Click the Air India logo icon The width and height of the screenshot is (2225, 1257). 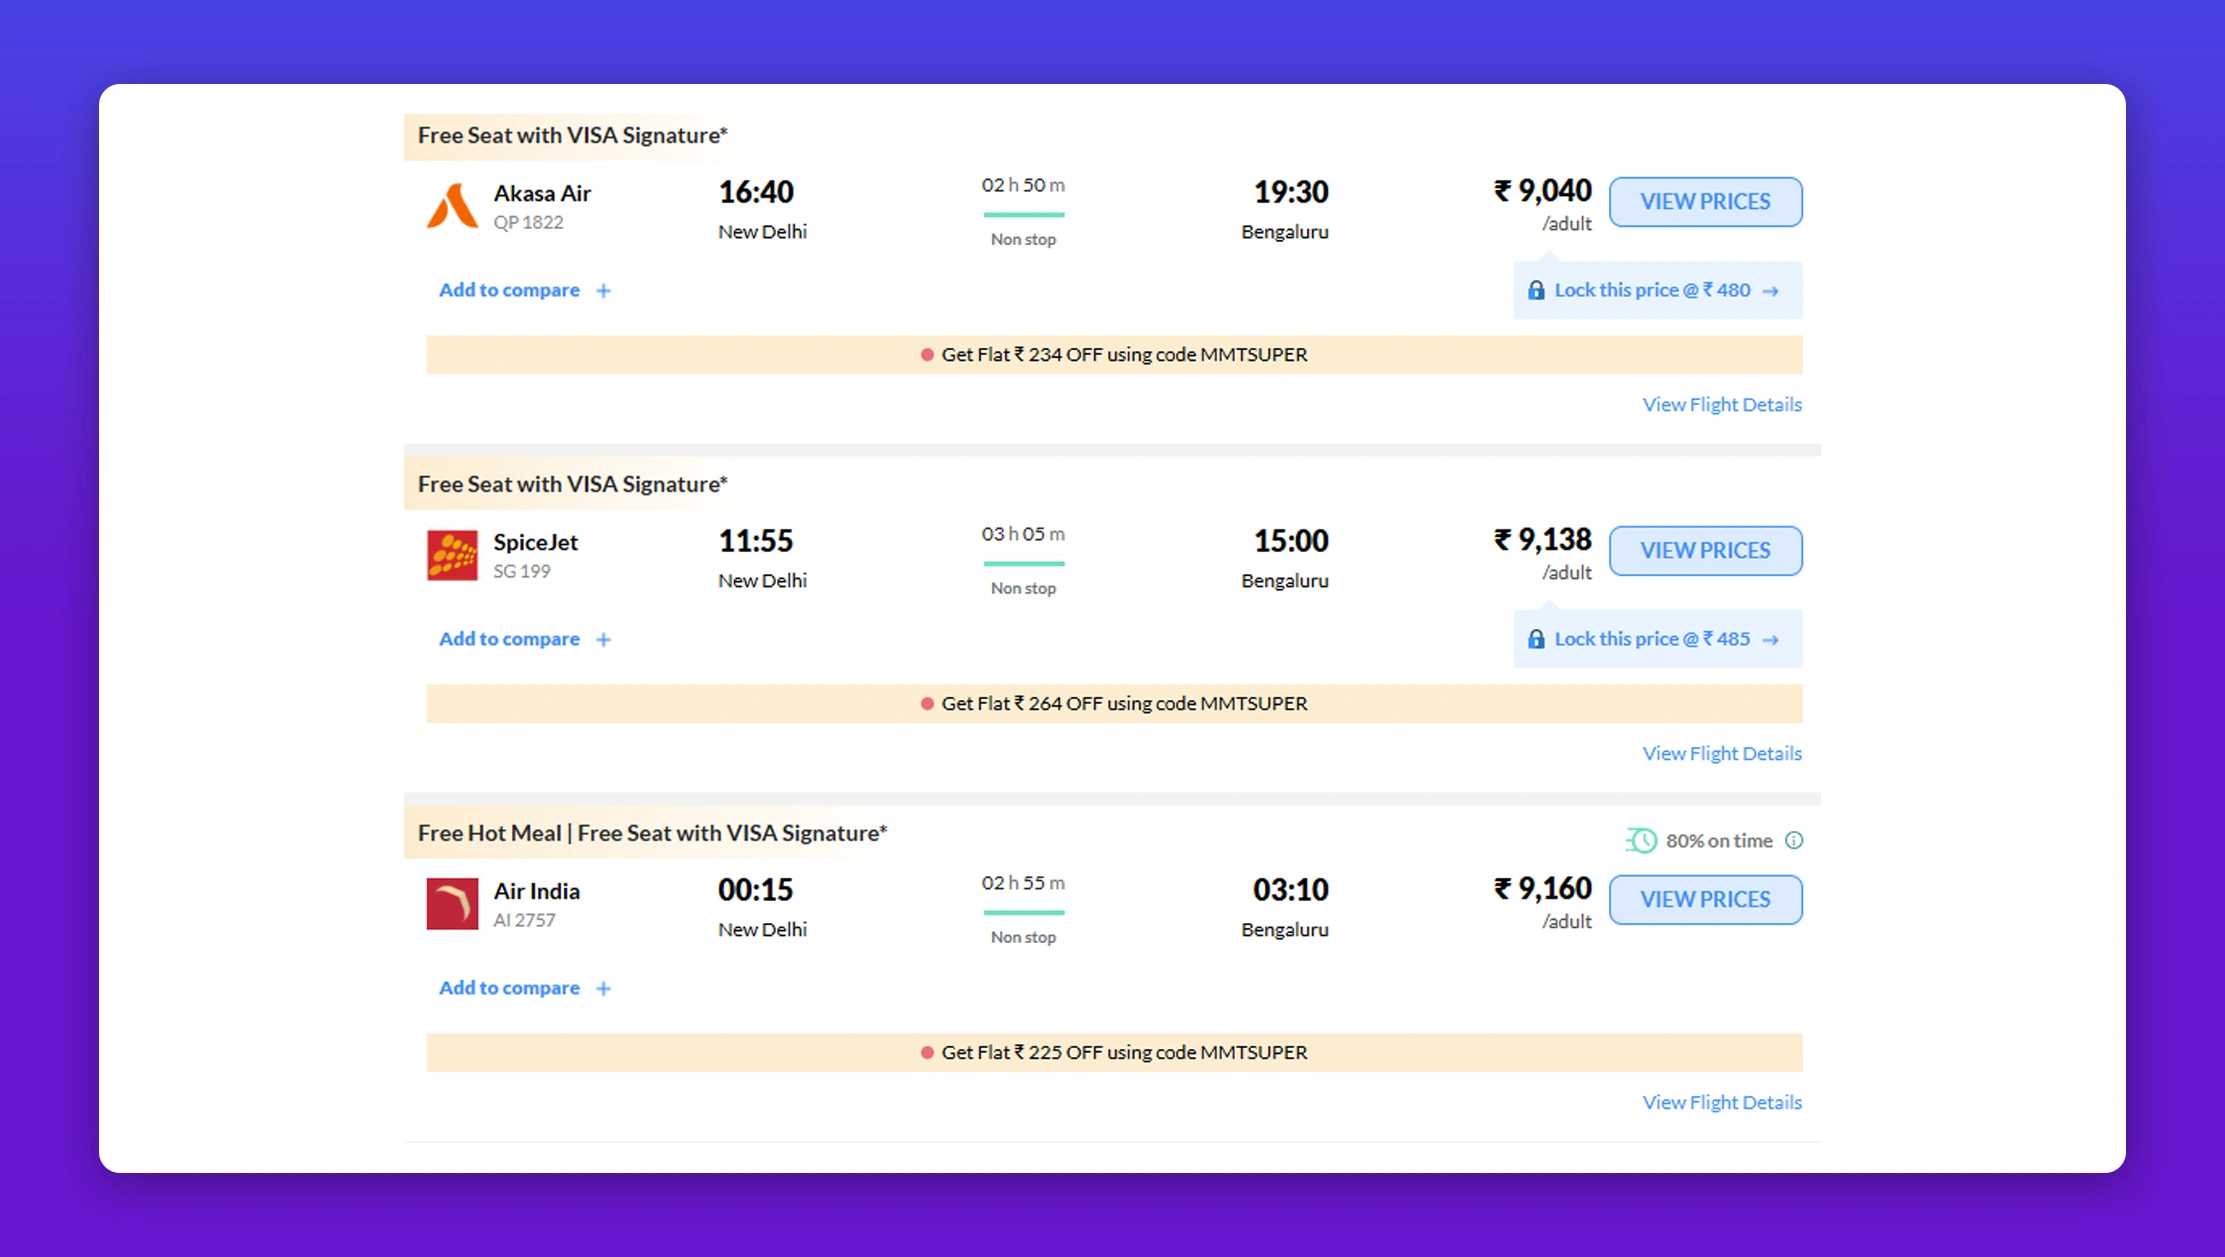click(x=452, y=904)
